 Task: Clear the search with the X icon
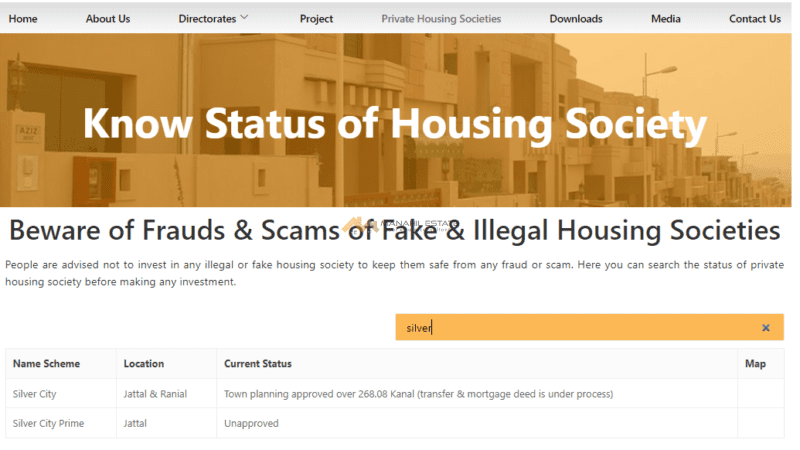pos(765,328)
